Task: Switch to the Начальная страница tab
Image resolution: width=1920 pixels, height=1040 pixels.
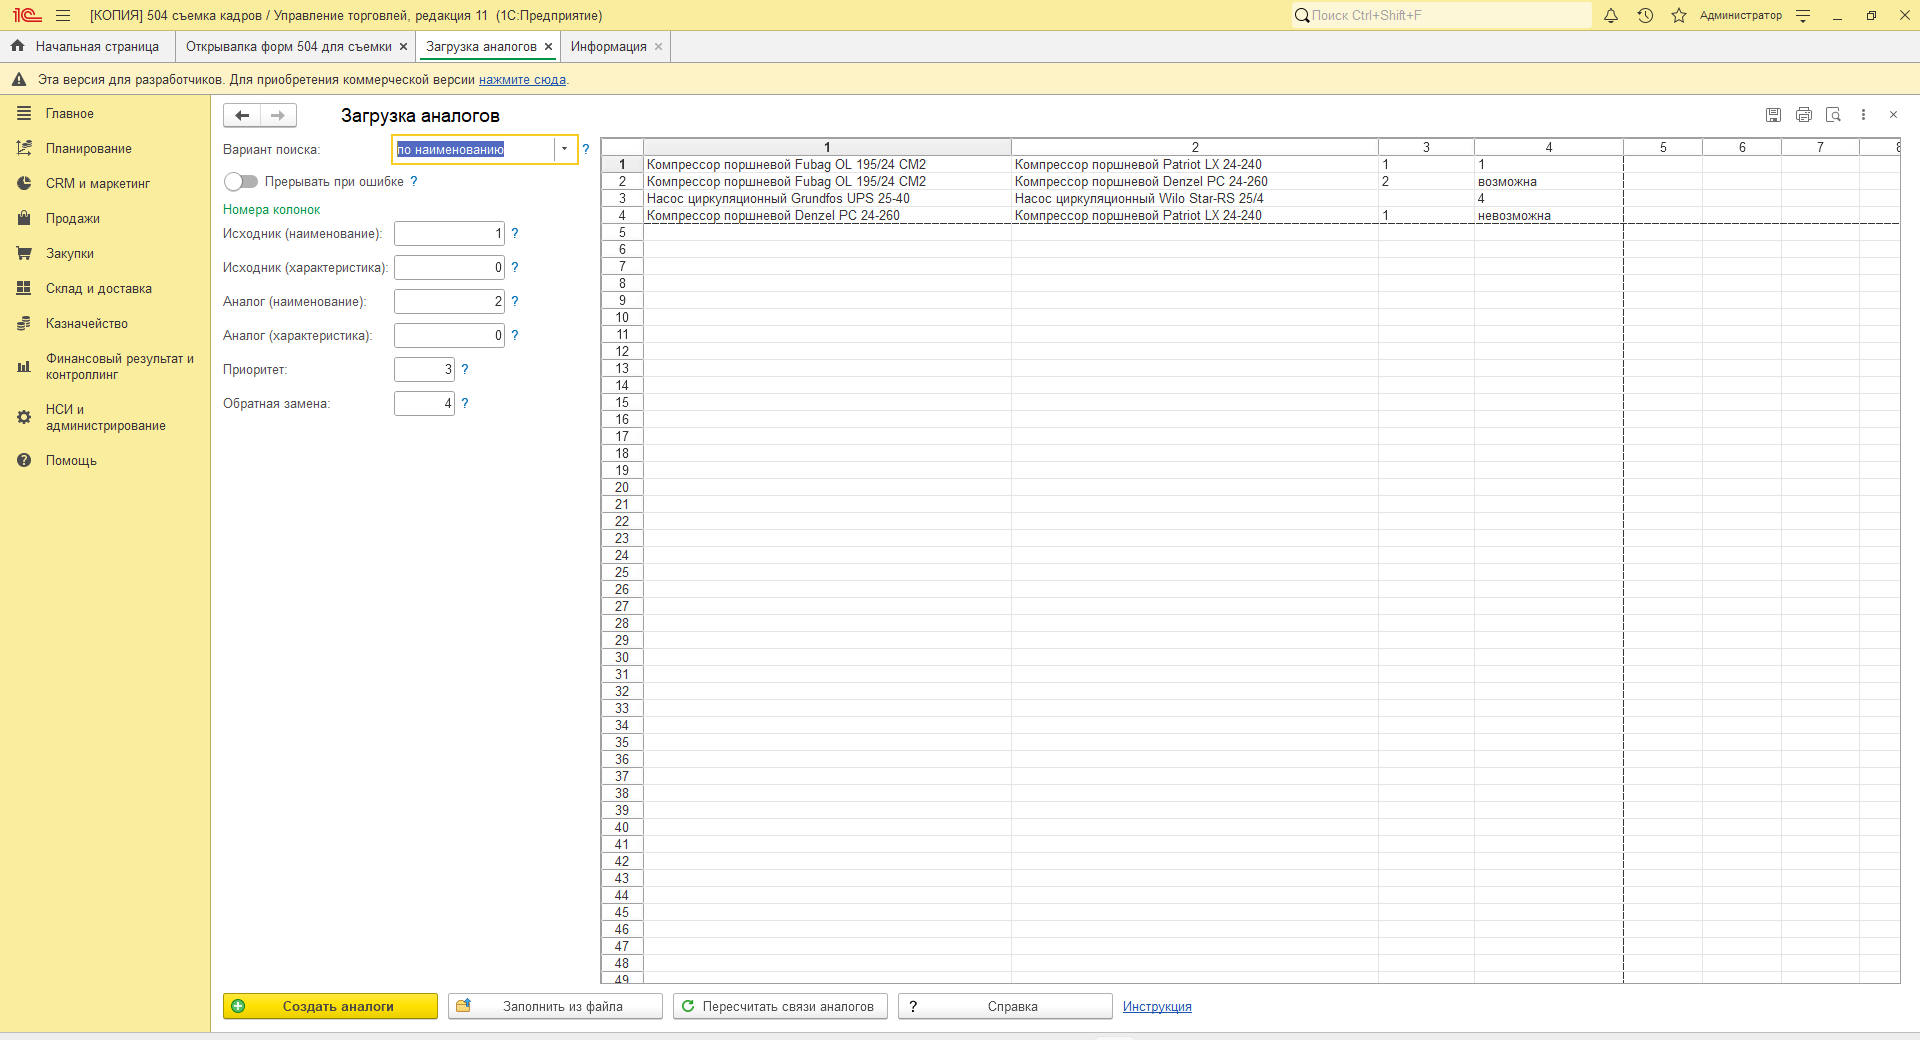Action: [85, 46]
